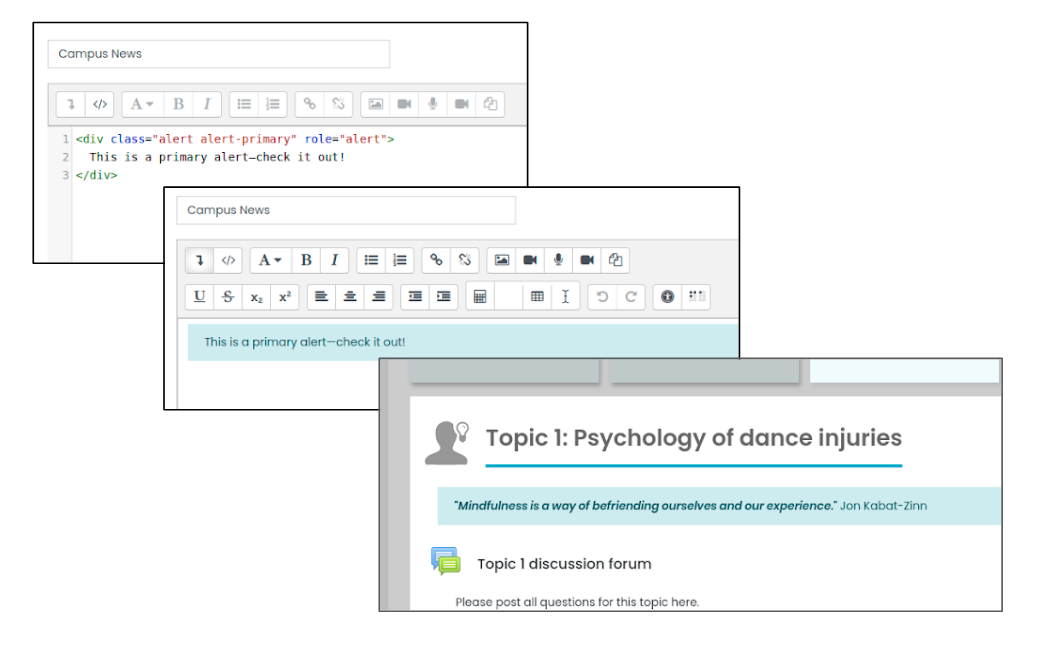Apply Strikethrough formatting from the toolbar
The width and height of the screenshot is (1044, 649).
(228, 297)
